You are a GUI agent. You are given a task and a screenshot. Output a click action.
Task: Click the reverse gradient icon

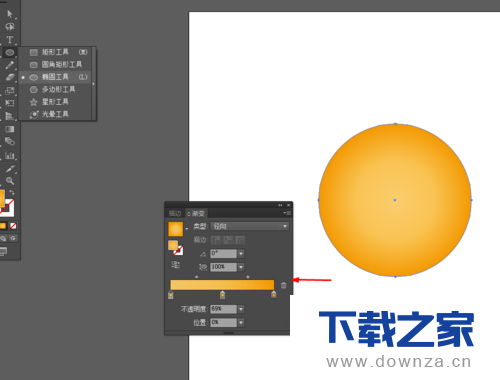coord(176,265)
